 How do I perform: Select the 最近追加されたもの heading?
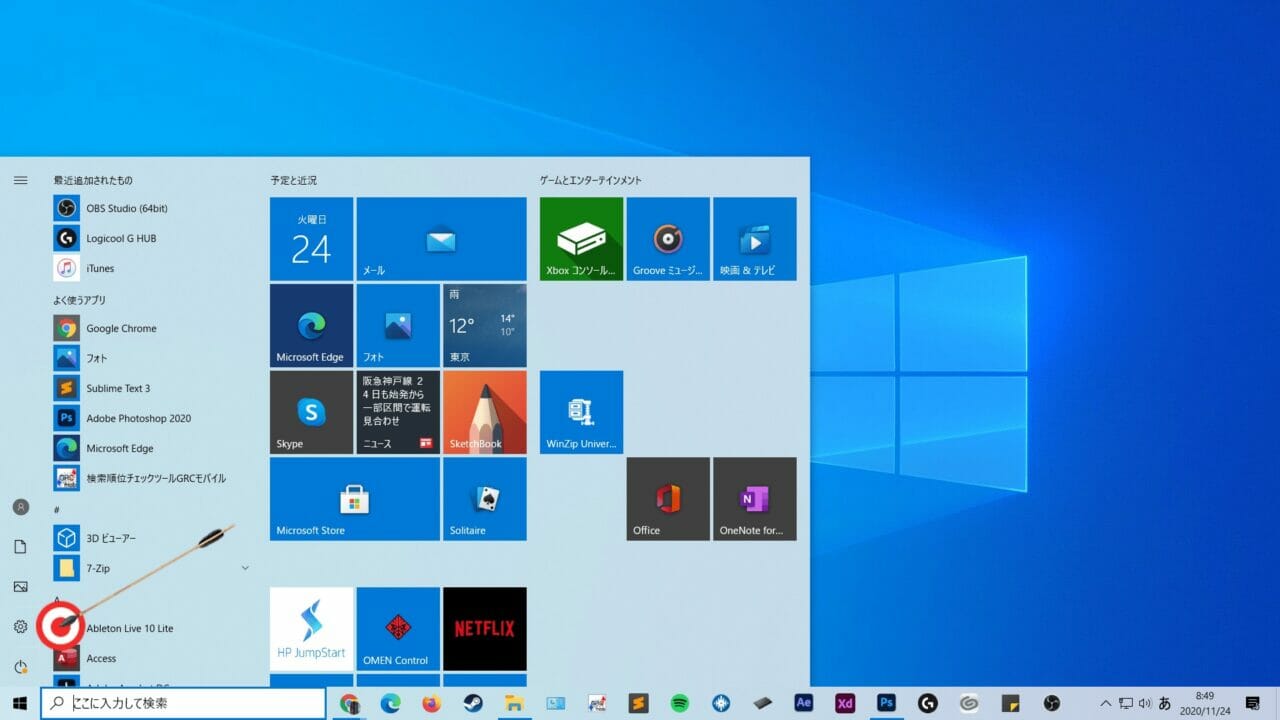(x=93, y=180)
